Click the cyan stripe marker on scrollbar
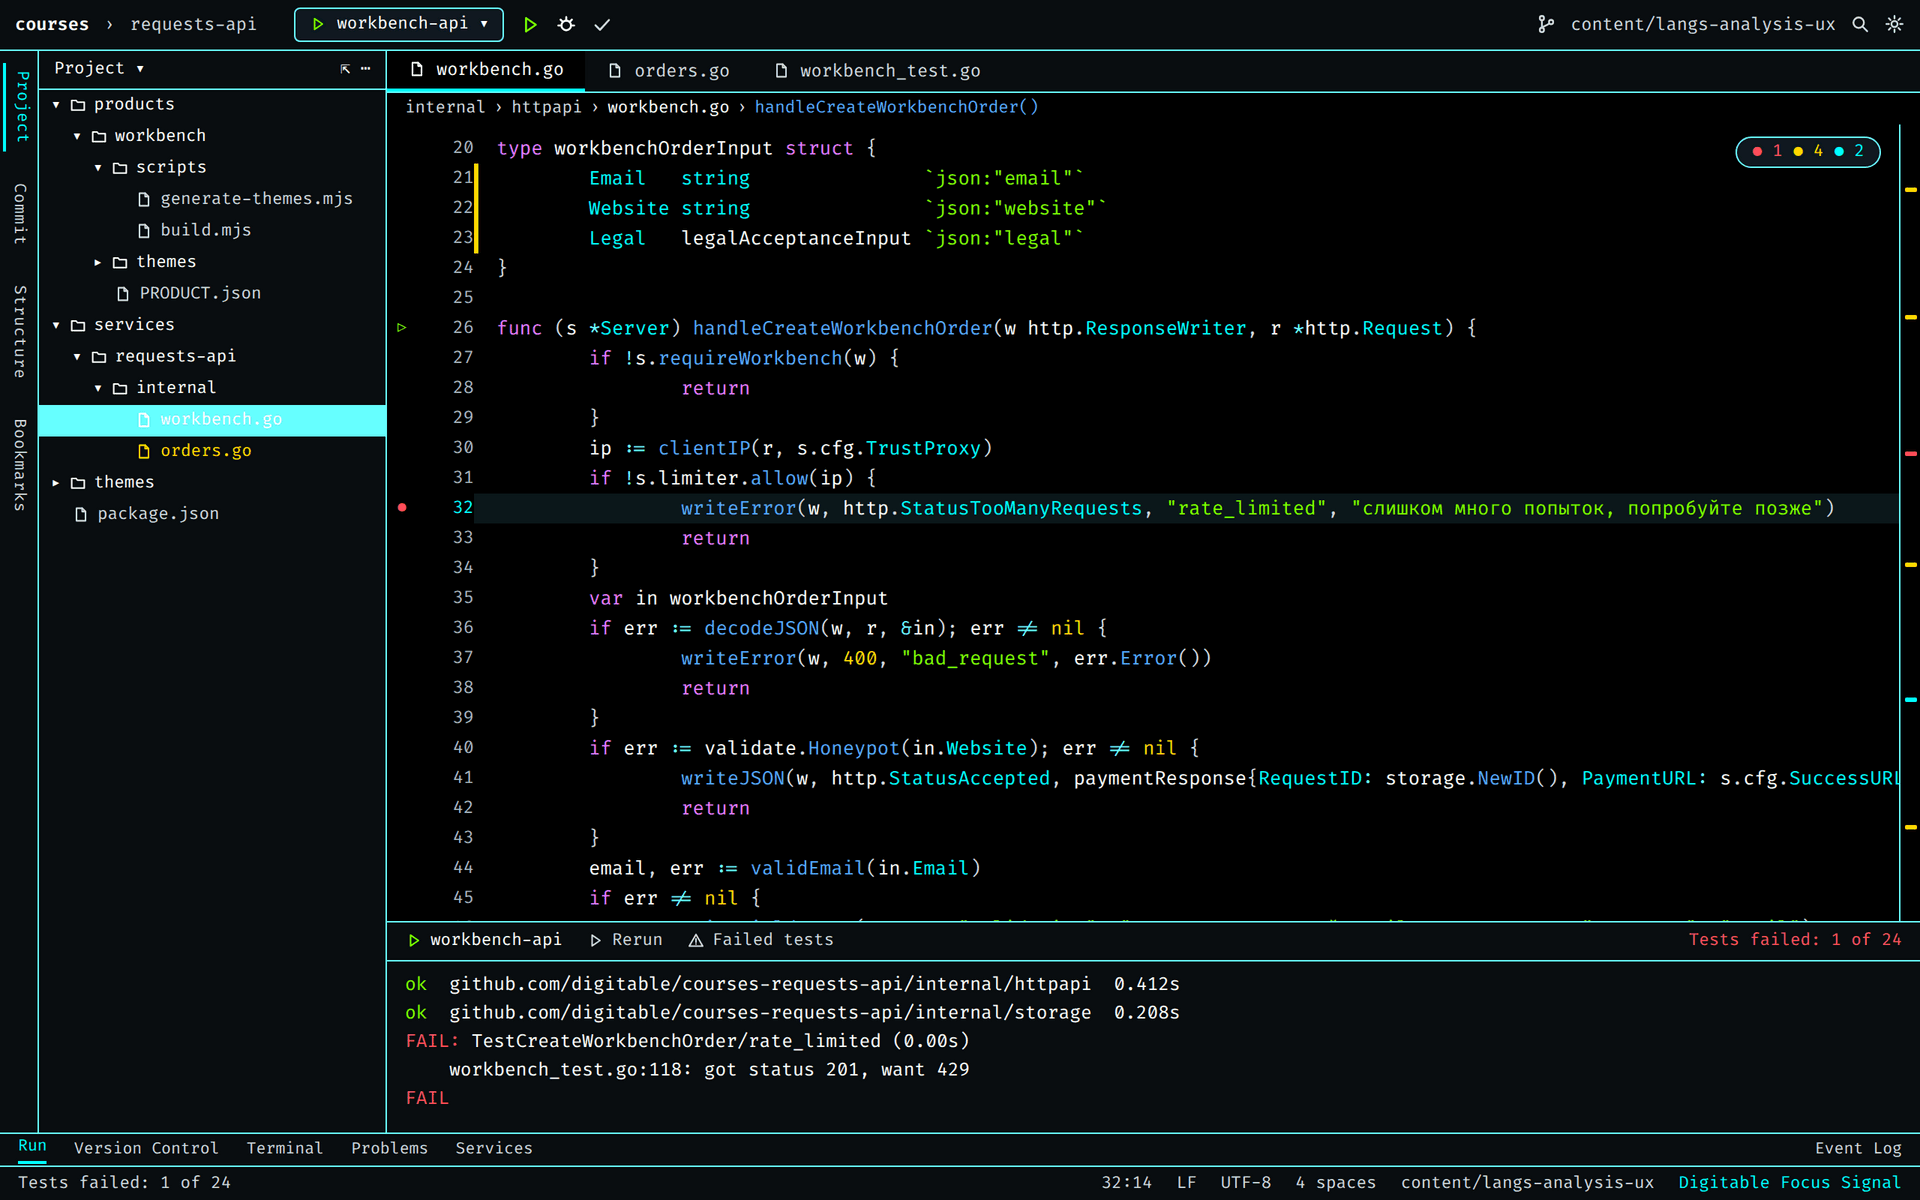The height and width of the screenshot is (1200, 1920). click(x=1910, y=700)
